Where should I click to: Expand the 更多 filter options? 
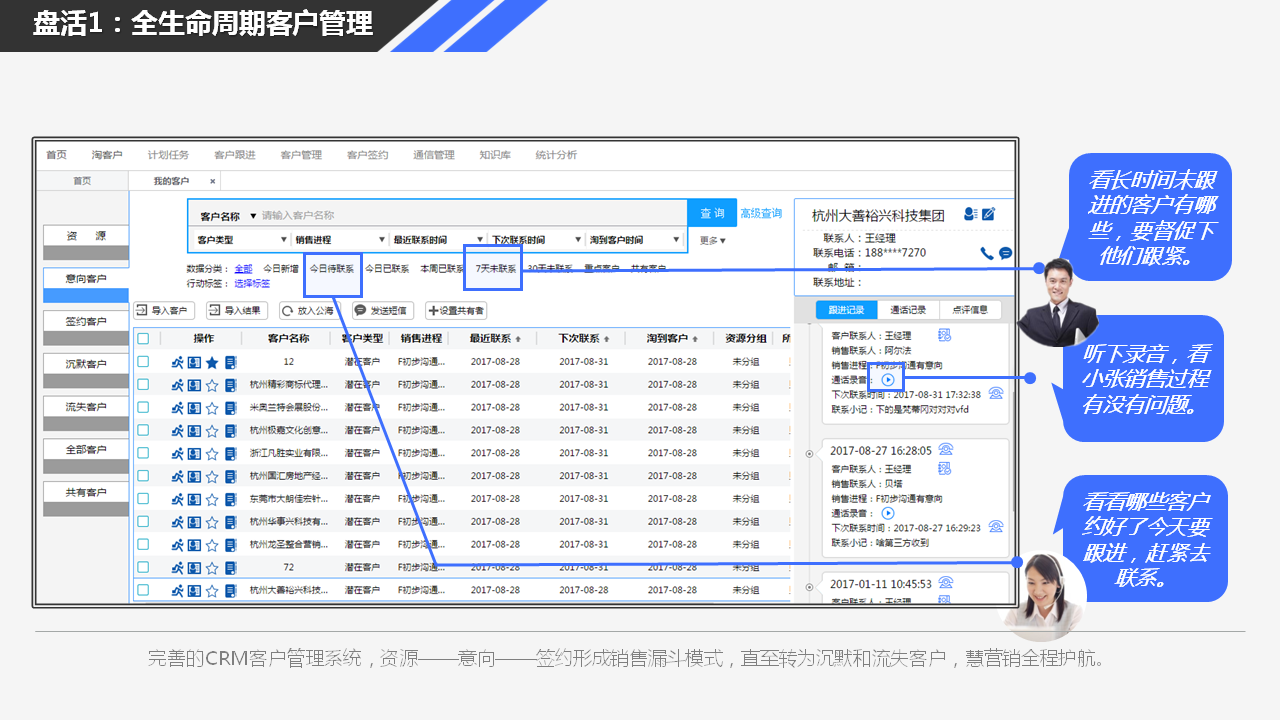point(712,240)
